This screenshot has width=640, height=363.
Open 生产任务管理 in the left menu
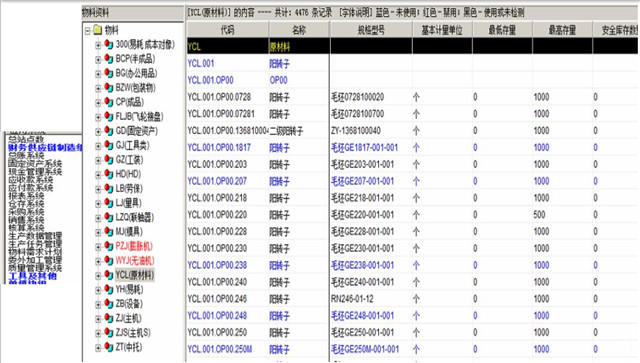point(35,244)
